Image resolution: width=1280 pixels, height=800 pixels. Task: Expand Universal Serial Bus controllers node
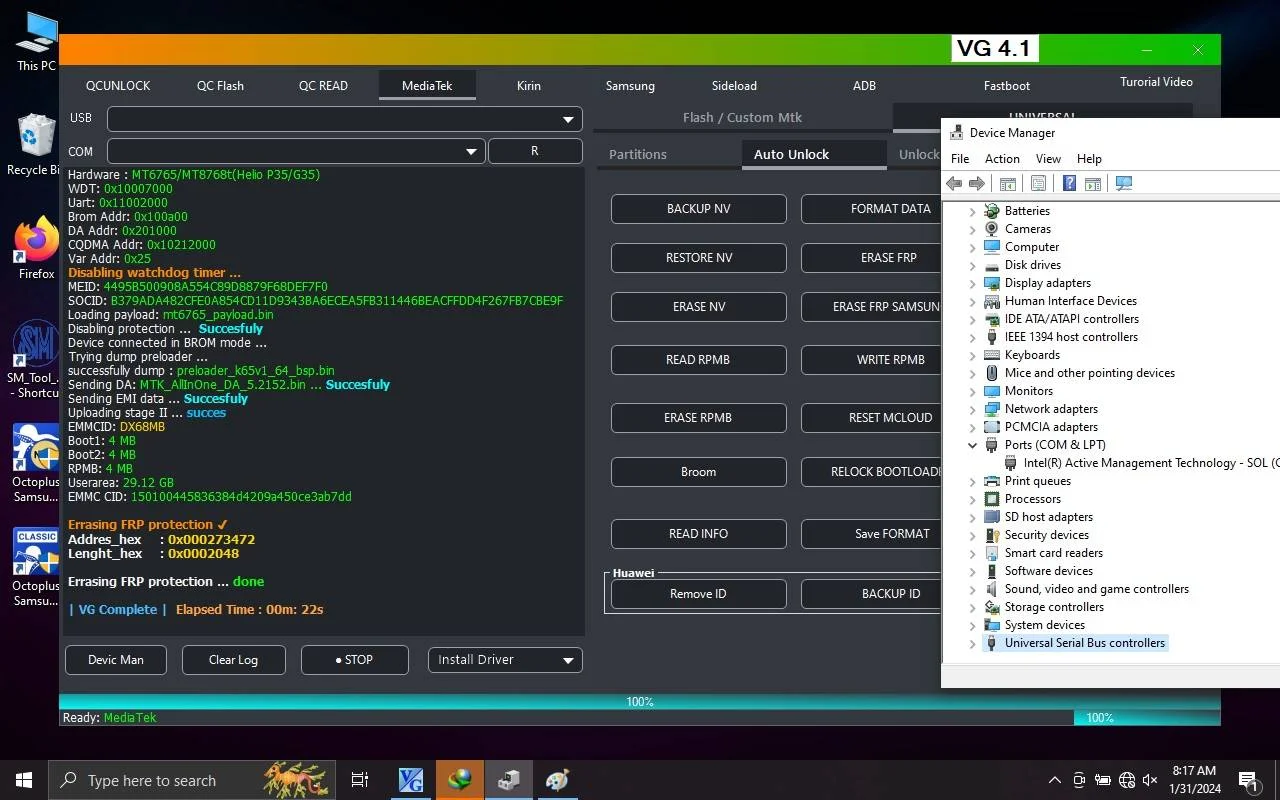click(x=972, y=643)
